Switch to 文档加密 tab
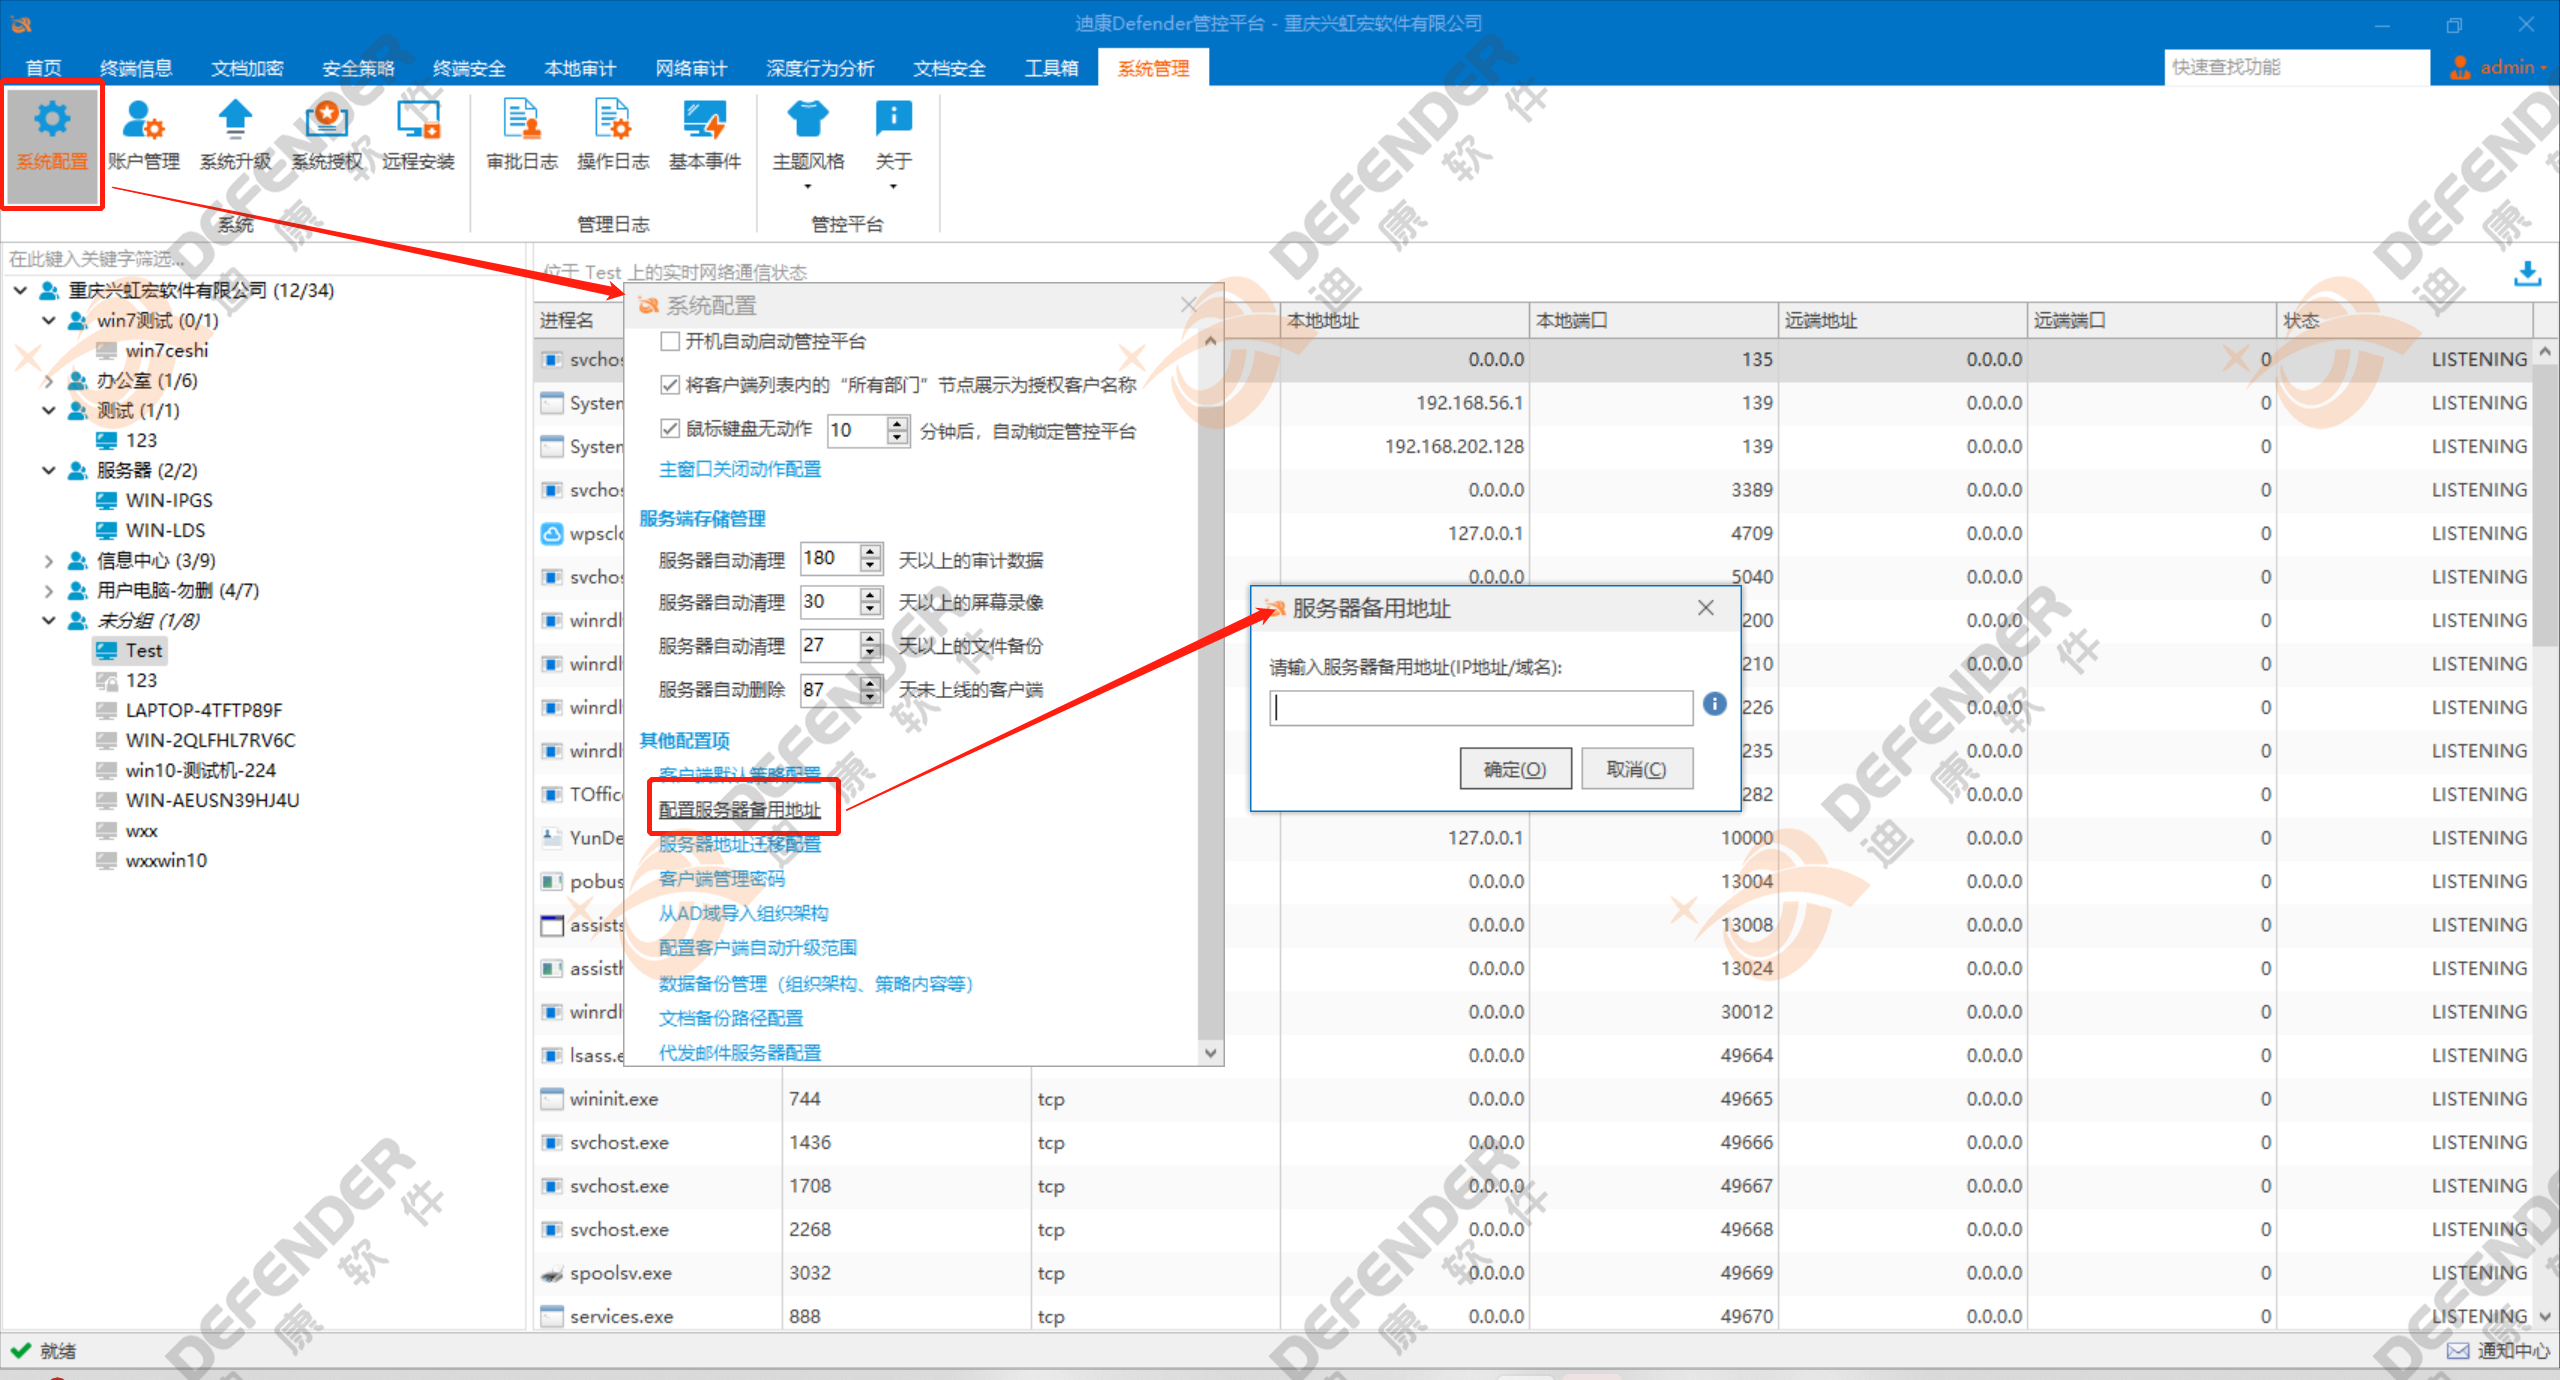The height and width of the screenshot is (1380, 2560). [x=247, y=68]
